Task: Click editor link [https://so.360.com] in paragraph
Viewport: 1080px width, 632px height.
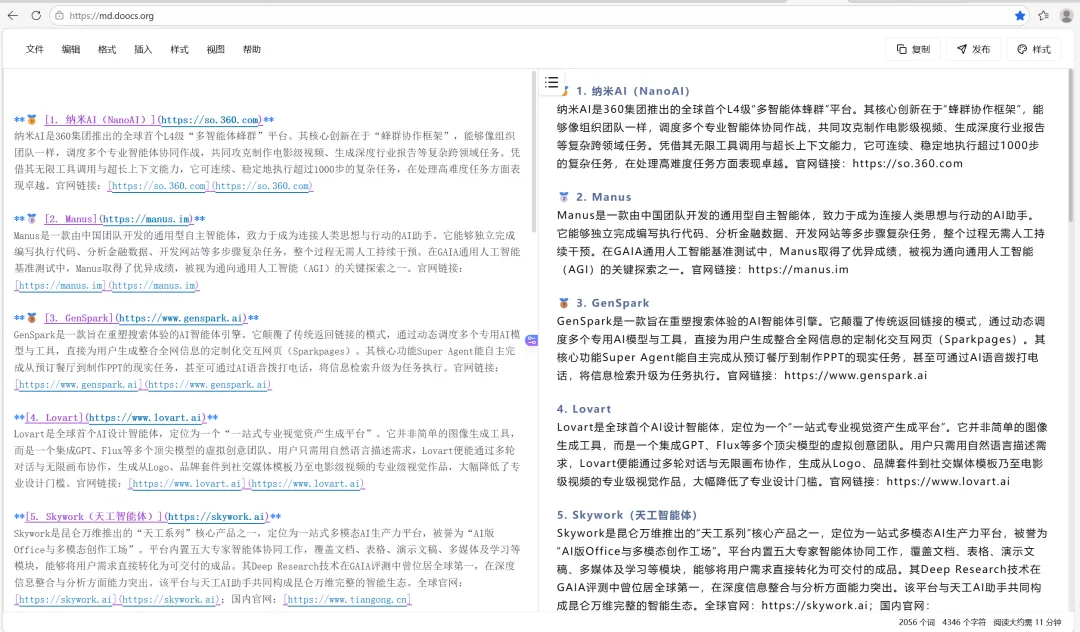Action: 158,186
